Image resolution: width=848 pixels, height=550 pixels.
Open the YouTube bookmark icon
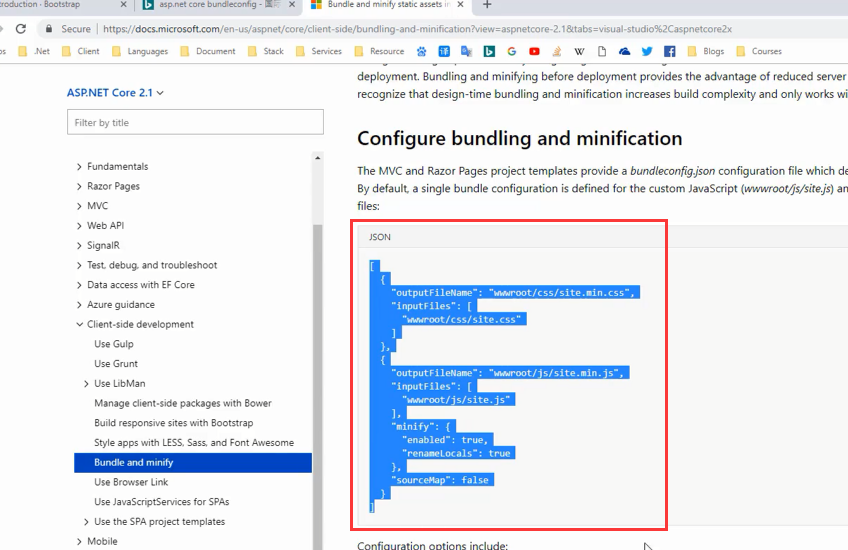point(534,51)
